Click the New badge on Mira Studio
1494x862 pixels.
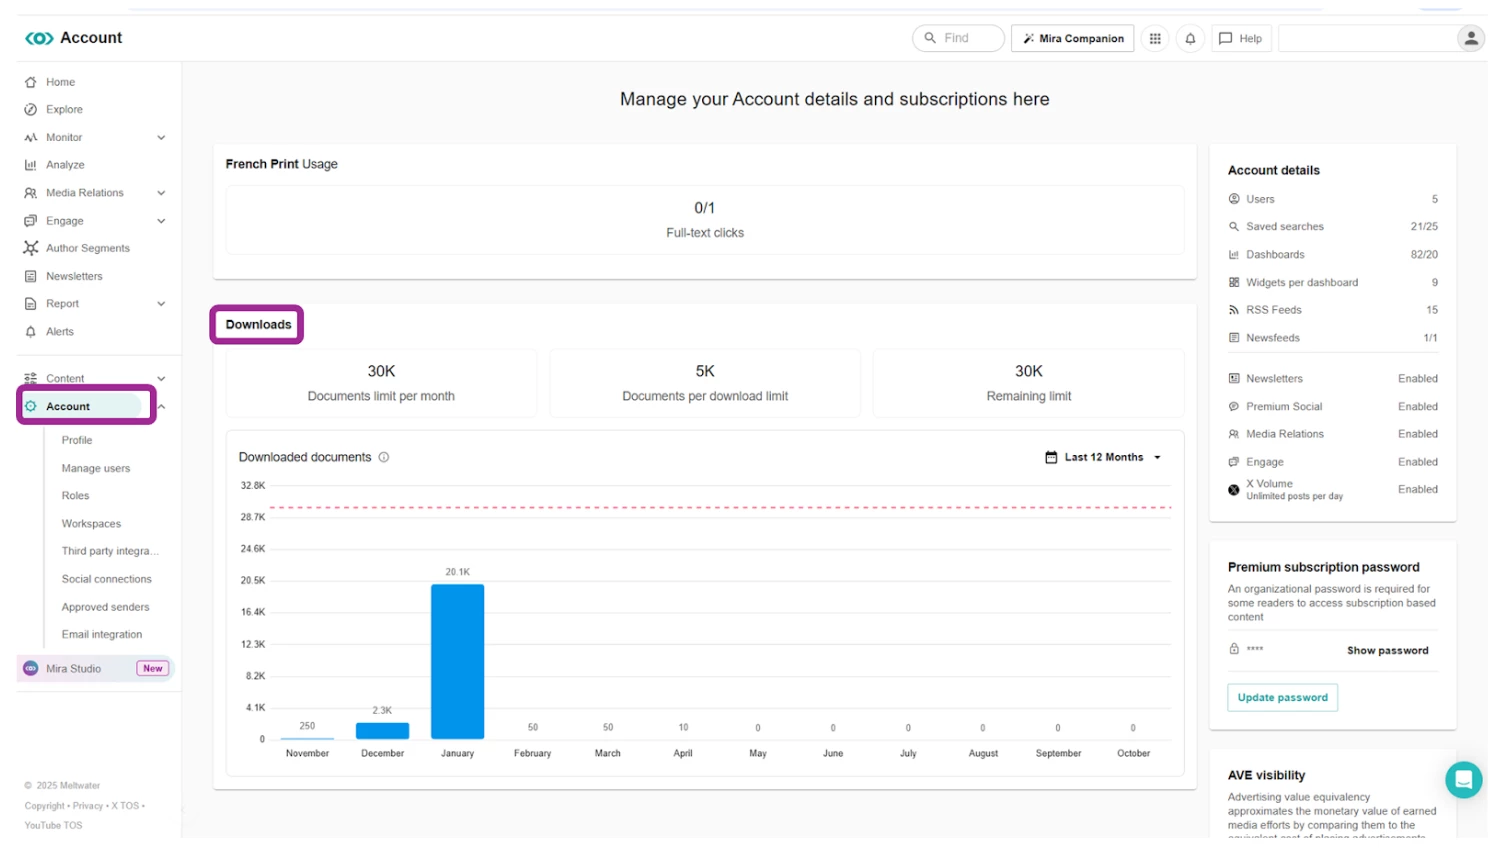(152, 669)
